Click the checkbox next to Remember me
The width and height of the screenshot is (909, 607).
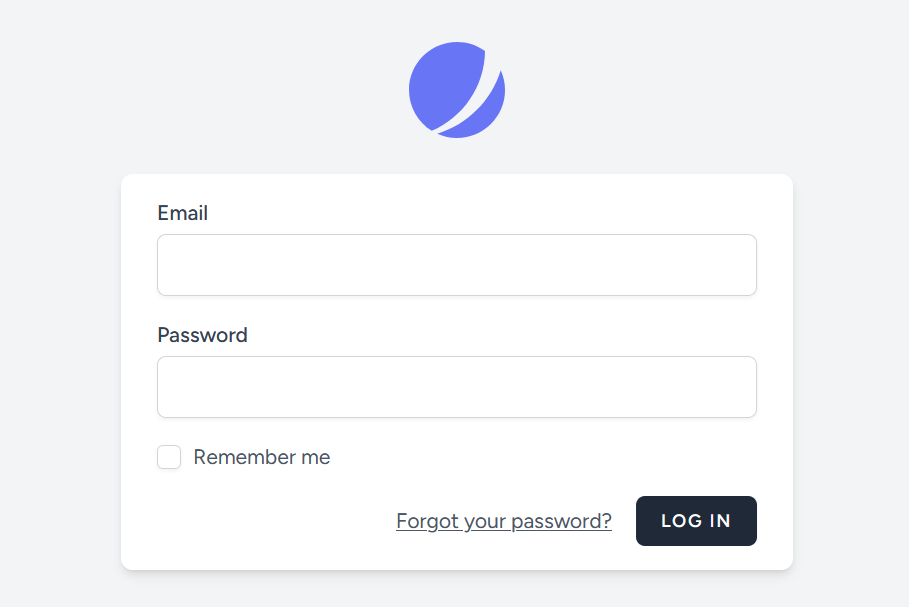point(168,457)
